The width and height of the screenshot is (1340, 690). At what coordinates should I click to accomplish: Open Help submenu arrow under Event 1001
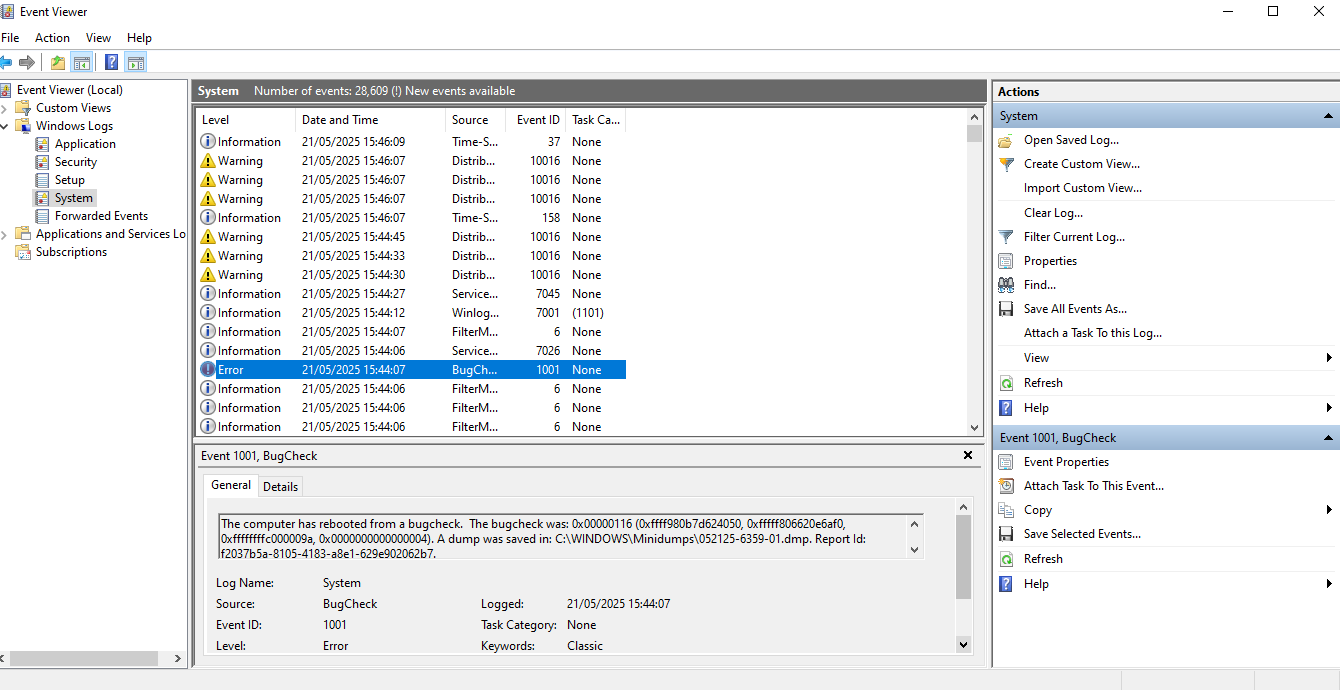pyautogui.click(x=1329, y=584)
